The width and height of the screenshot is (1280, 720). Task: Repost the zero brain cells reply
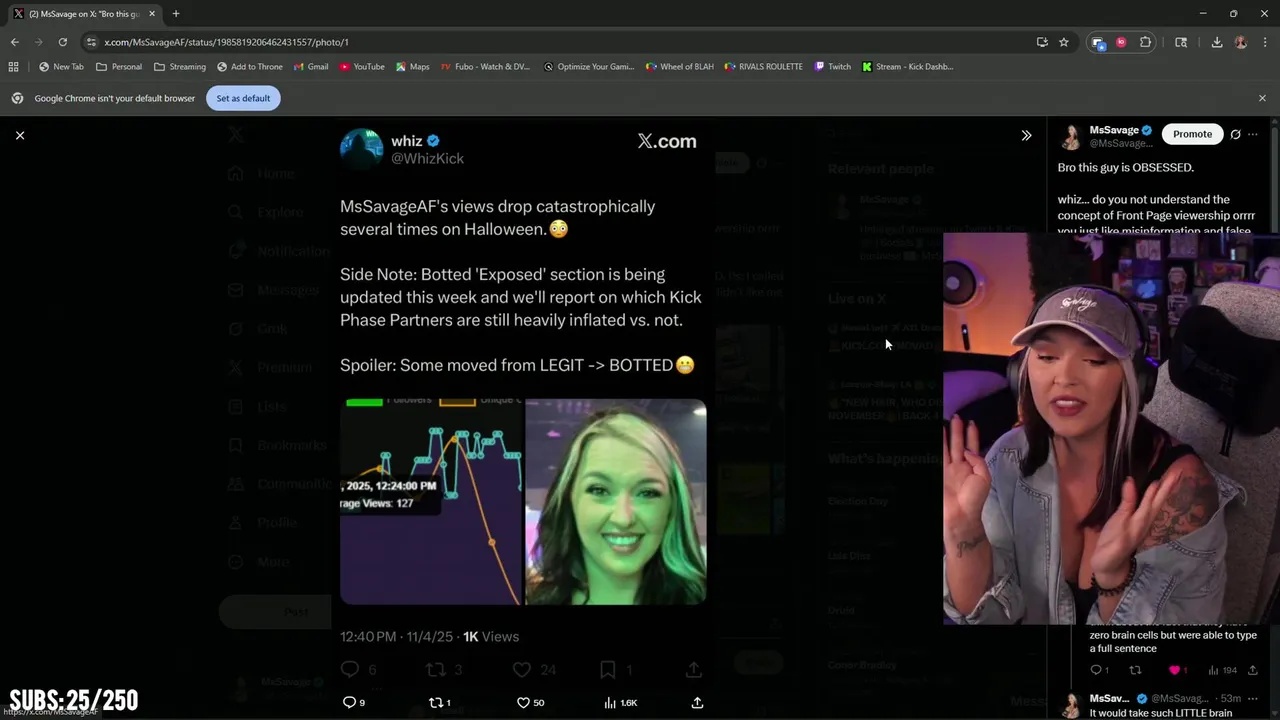pyautogui.click(x=1135, y=670)
